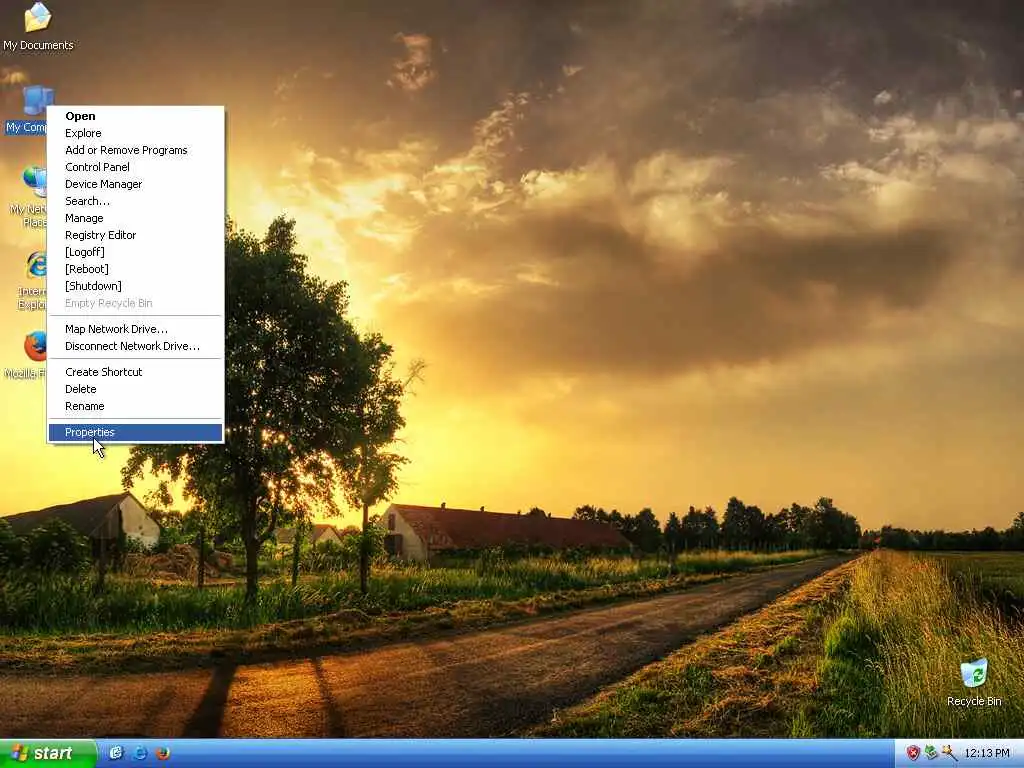This screenshot has width=1024, height=768.
Task: Select Disconnect Network Drive... menu item
Action: click(135, 346)
